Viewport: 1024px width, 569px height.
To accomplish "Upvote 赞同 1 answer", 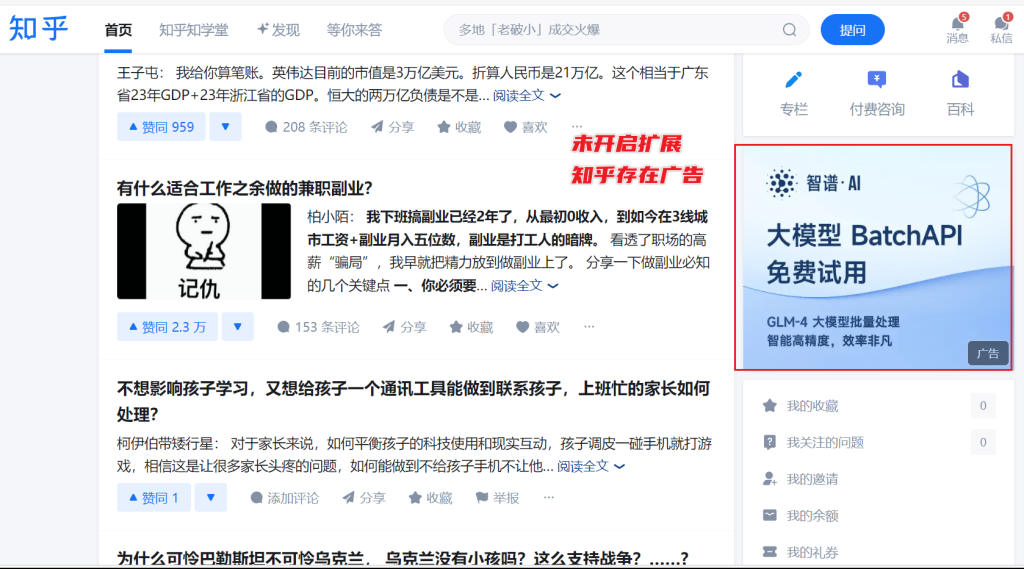I will click(153, 498).
